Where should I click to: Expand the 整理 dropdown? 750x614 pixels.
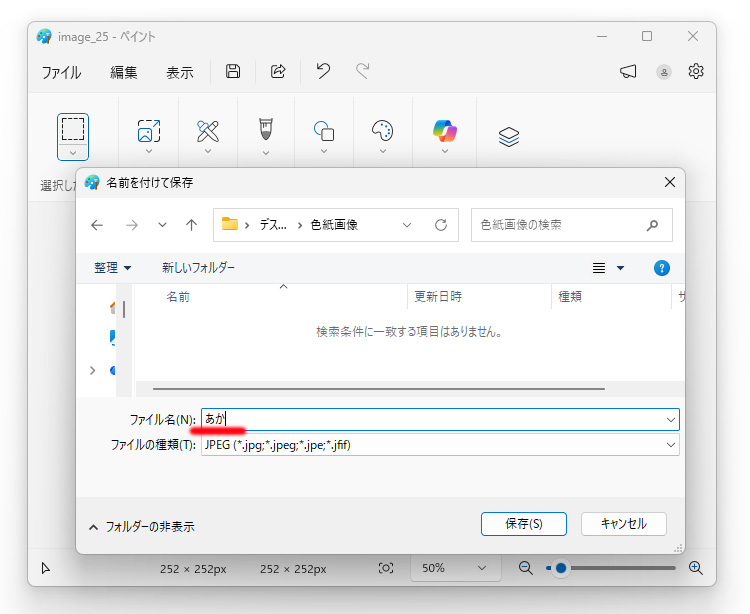(113, 268)
